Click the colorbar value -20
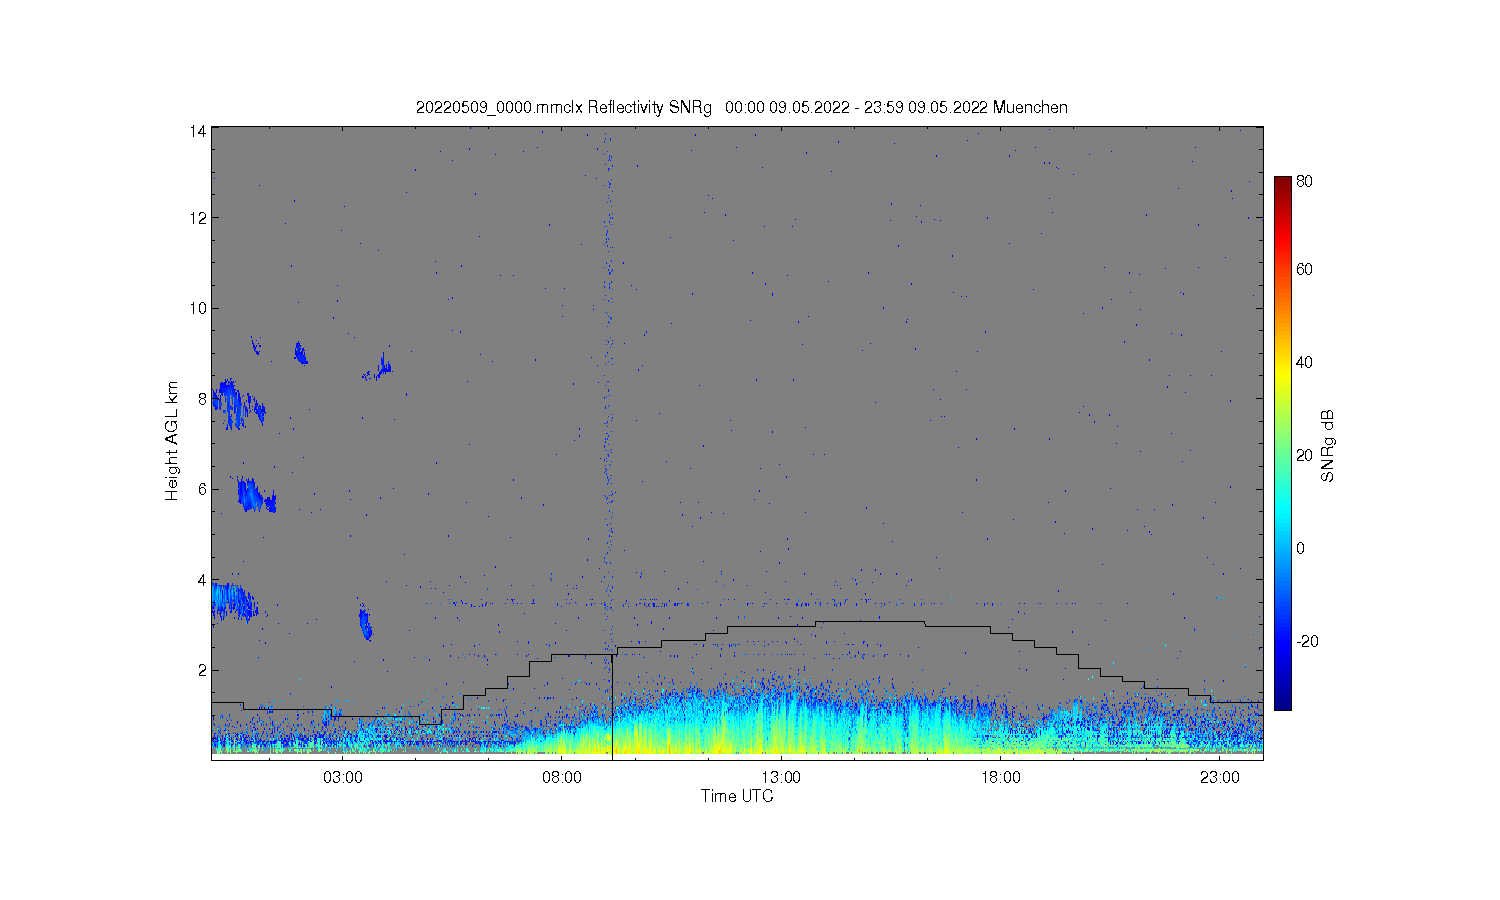The image size is (1500, 900). pos(1307,641)
